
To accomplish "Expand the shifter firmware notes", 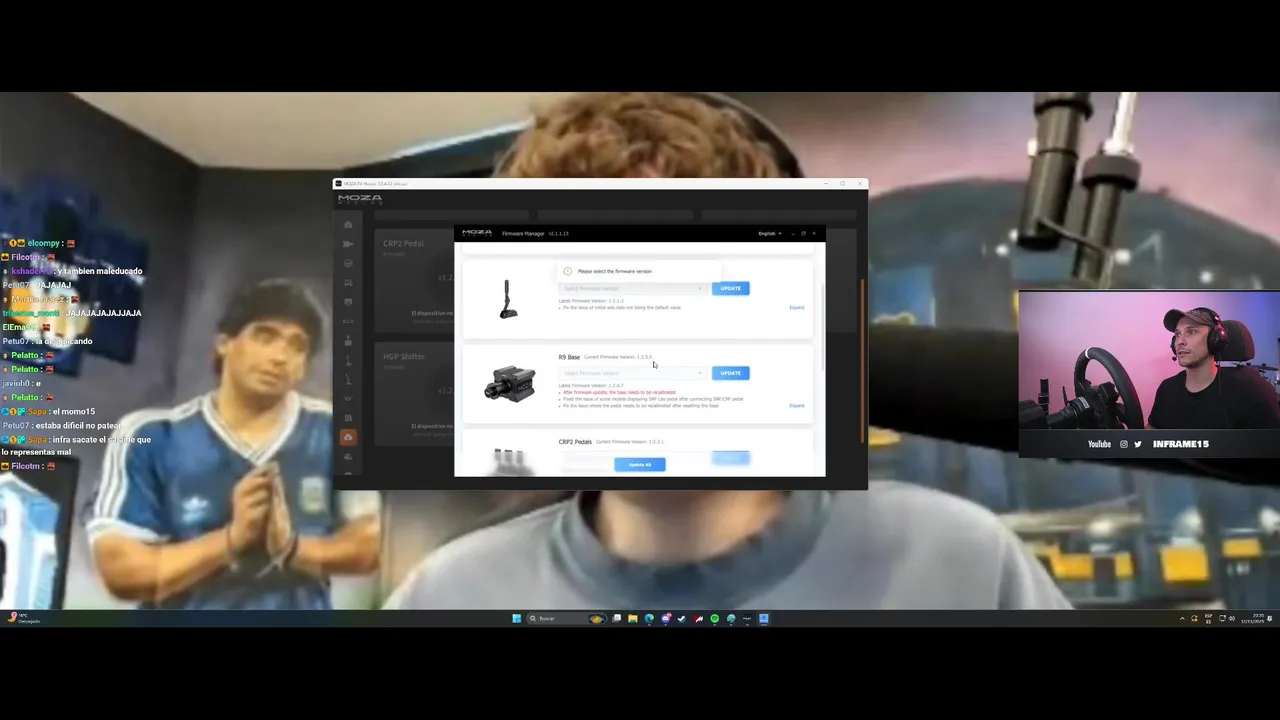I will (x=796, y=307).
